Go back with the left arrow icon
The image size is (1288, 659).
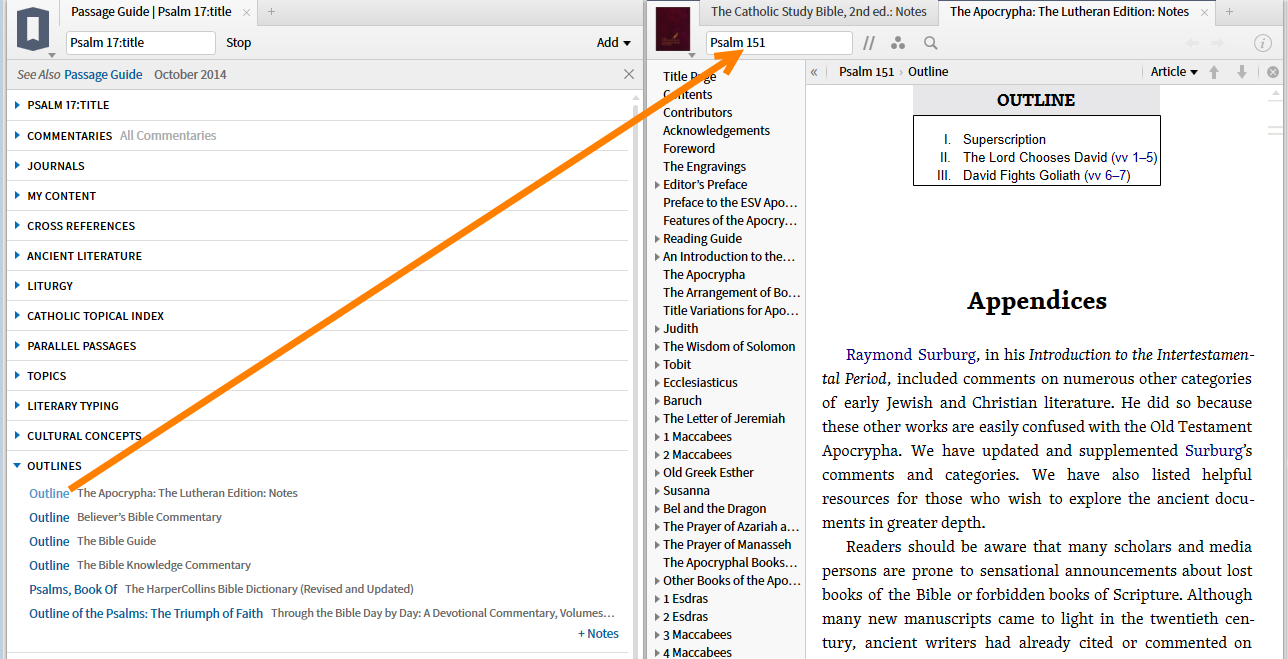[x=1191, y=43]
